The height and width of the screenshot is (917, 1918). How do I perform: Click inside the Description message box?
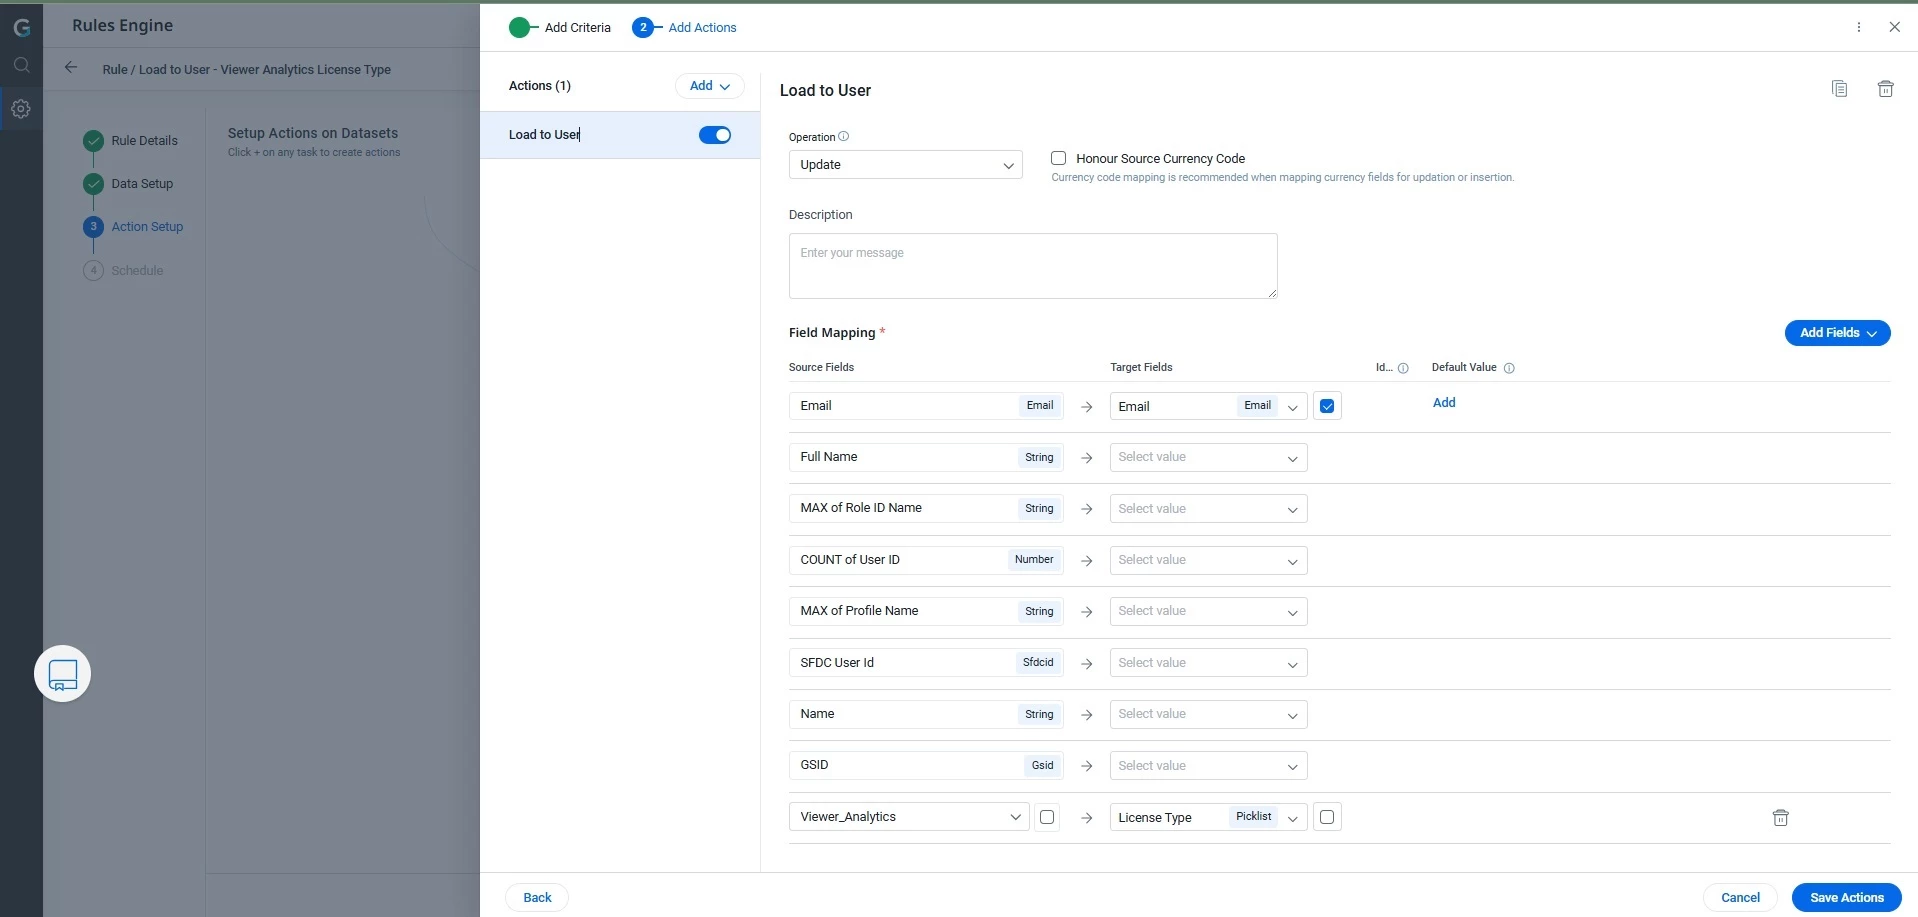pyautogui.click(x=1033, y=266)
